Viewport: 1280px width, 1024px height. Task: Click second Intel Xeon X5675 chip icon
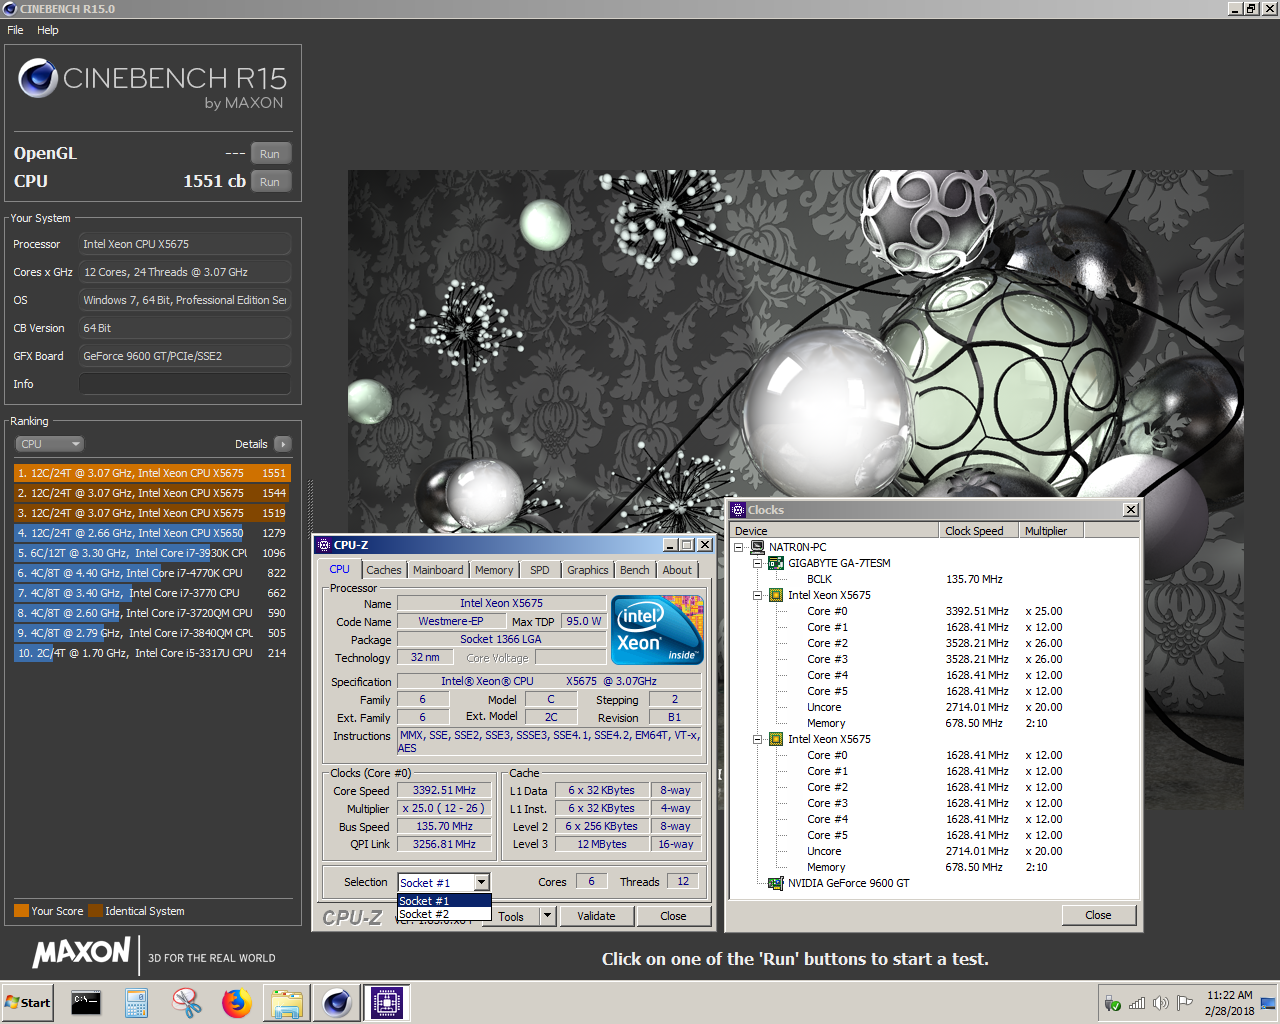(776, 739)
